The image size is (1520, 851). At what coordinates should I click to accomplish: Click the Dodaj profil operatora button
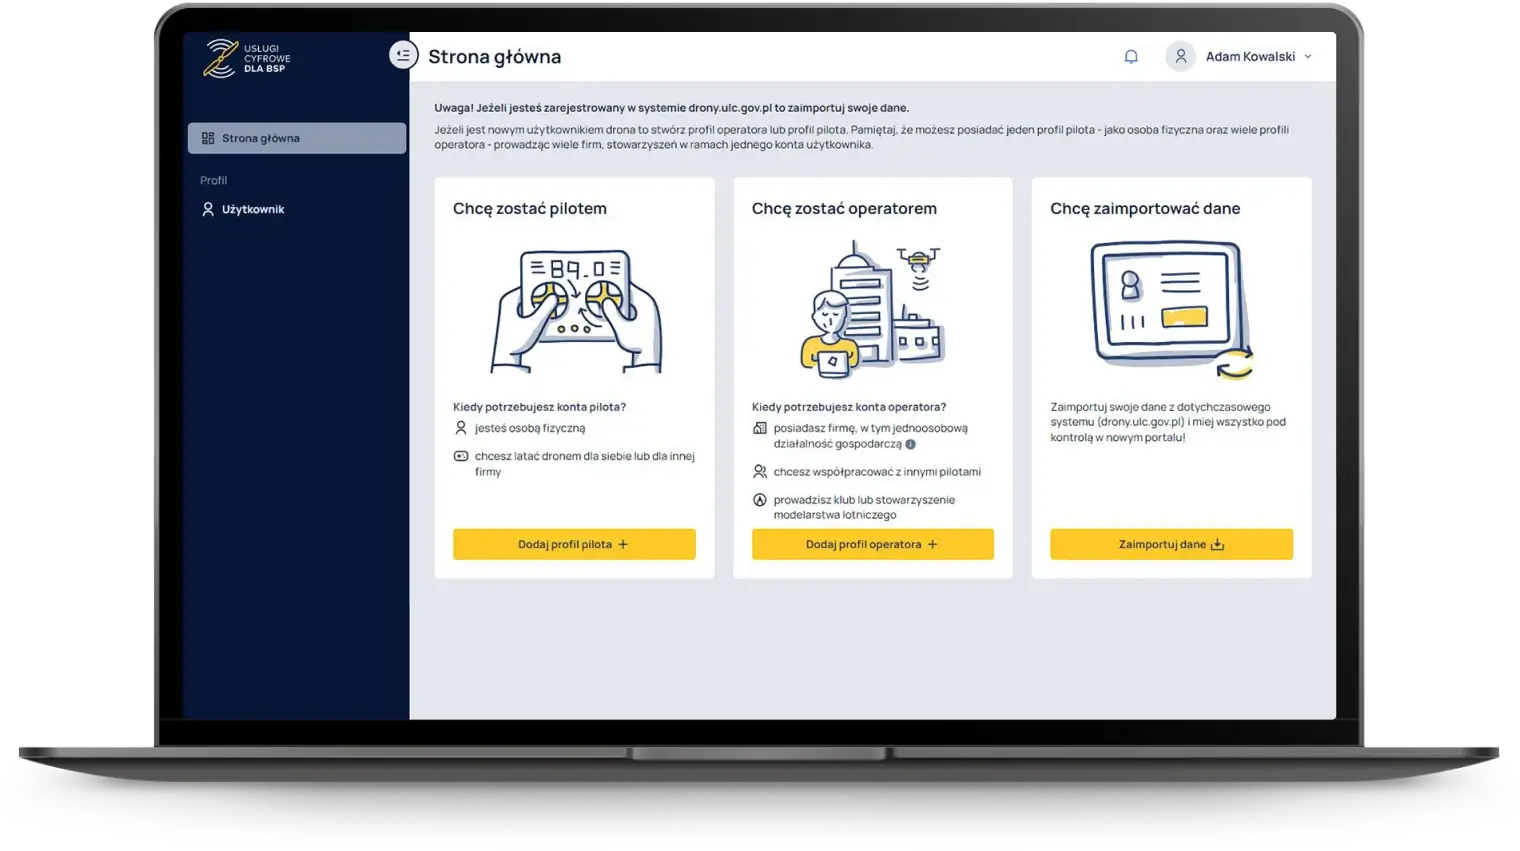click(872, 544)
